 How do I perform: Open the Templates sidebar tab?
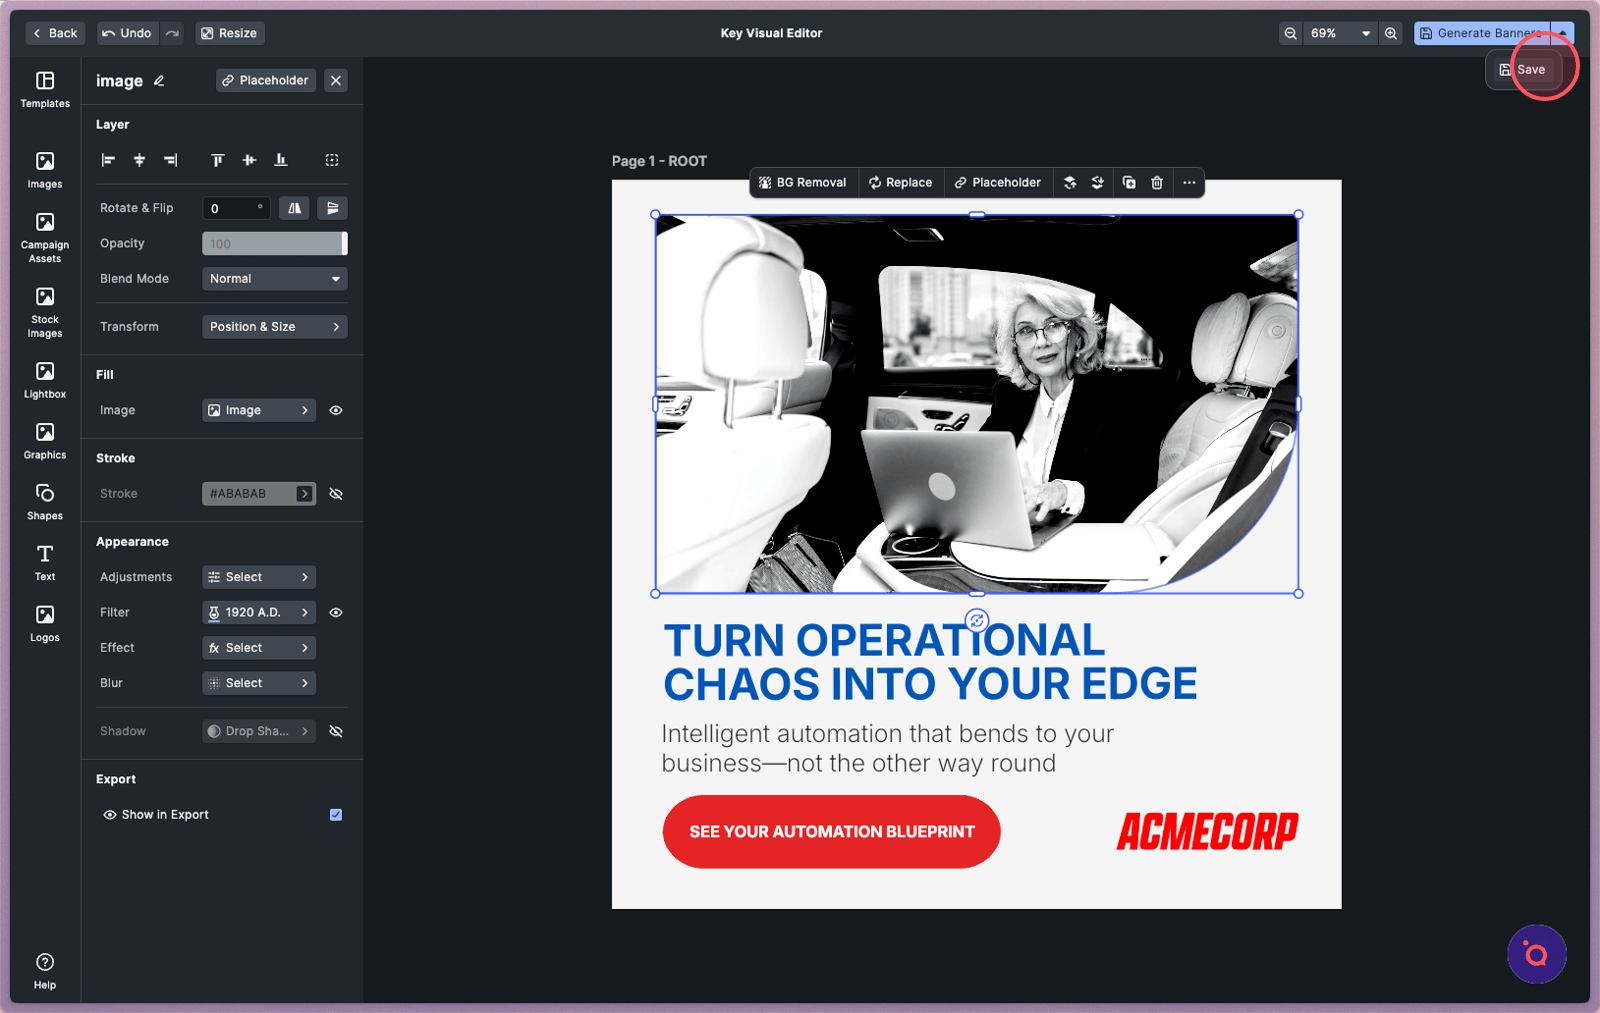[x=45, y=89]
